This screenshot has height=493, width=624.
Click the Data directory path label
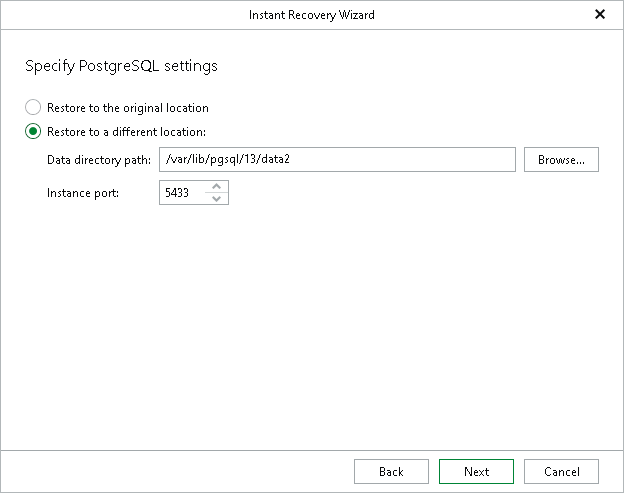point(98,160)
